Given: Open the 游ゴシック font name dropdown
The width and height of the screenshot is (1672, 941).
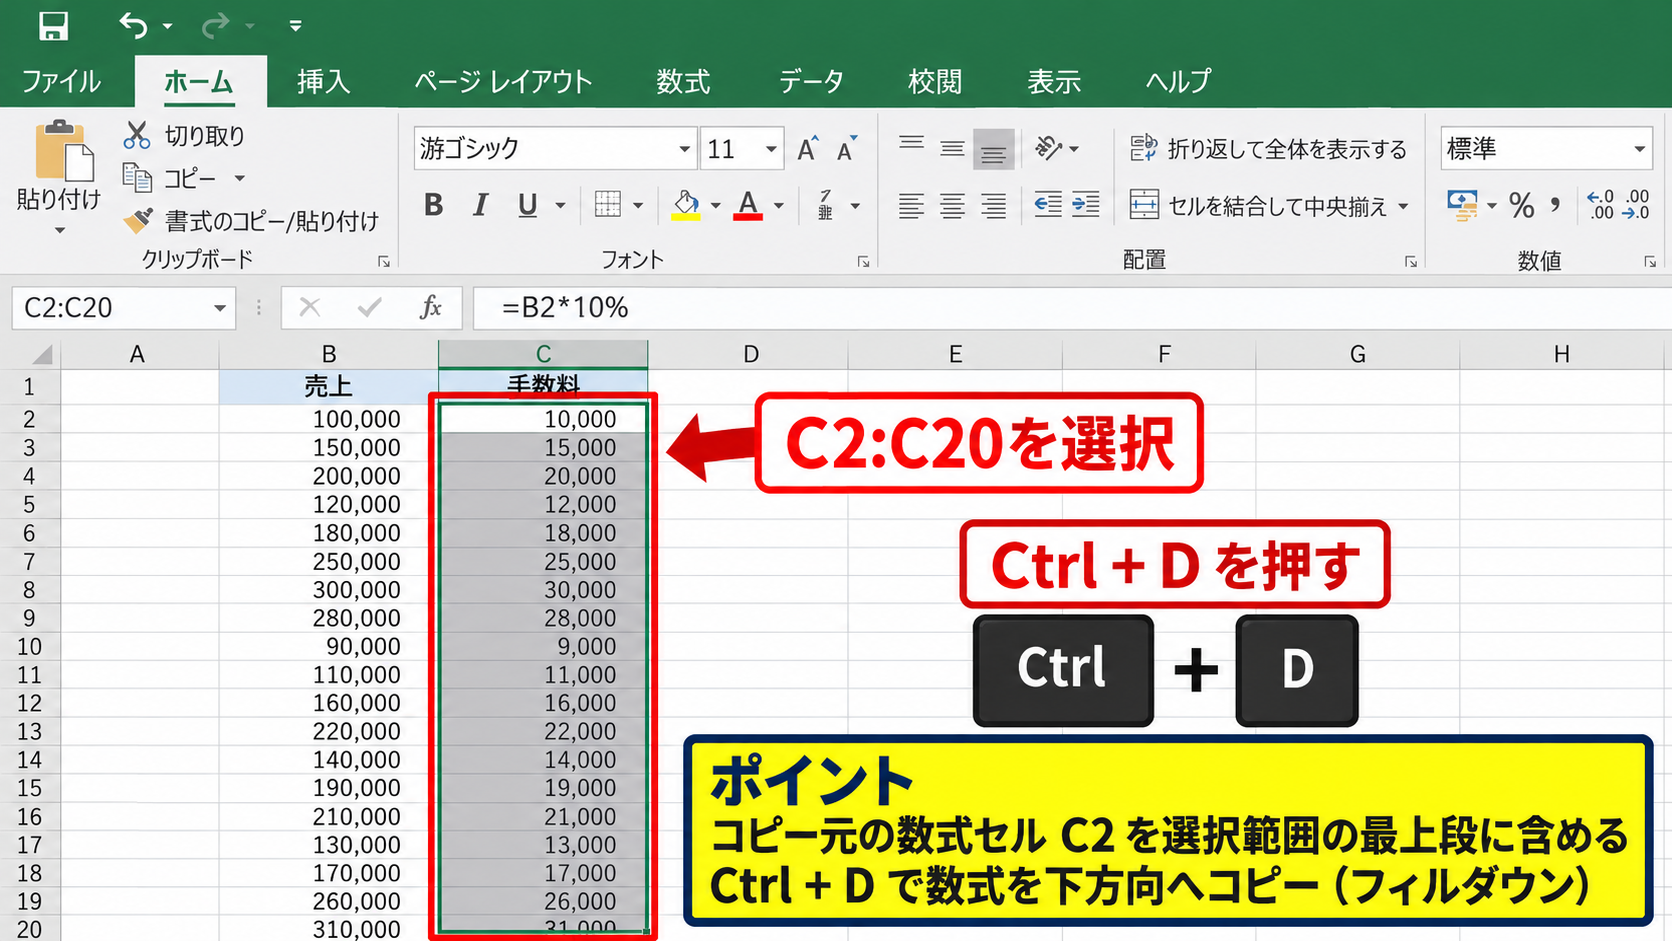Looking at the screenshot, I should pyautogui.click(x=684, y=149).
